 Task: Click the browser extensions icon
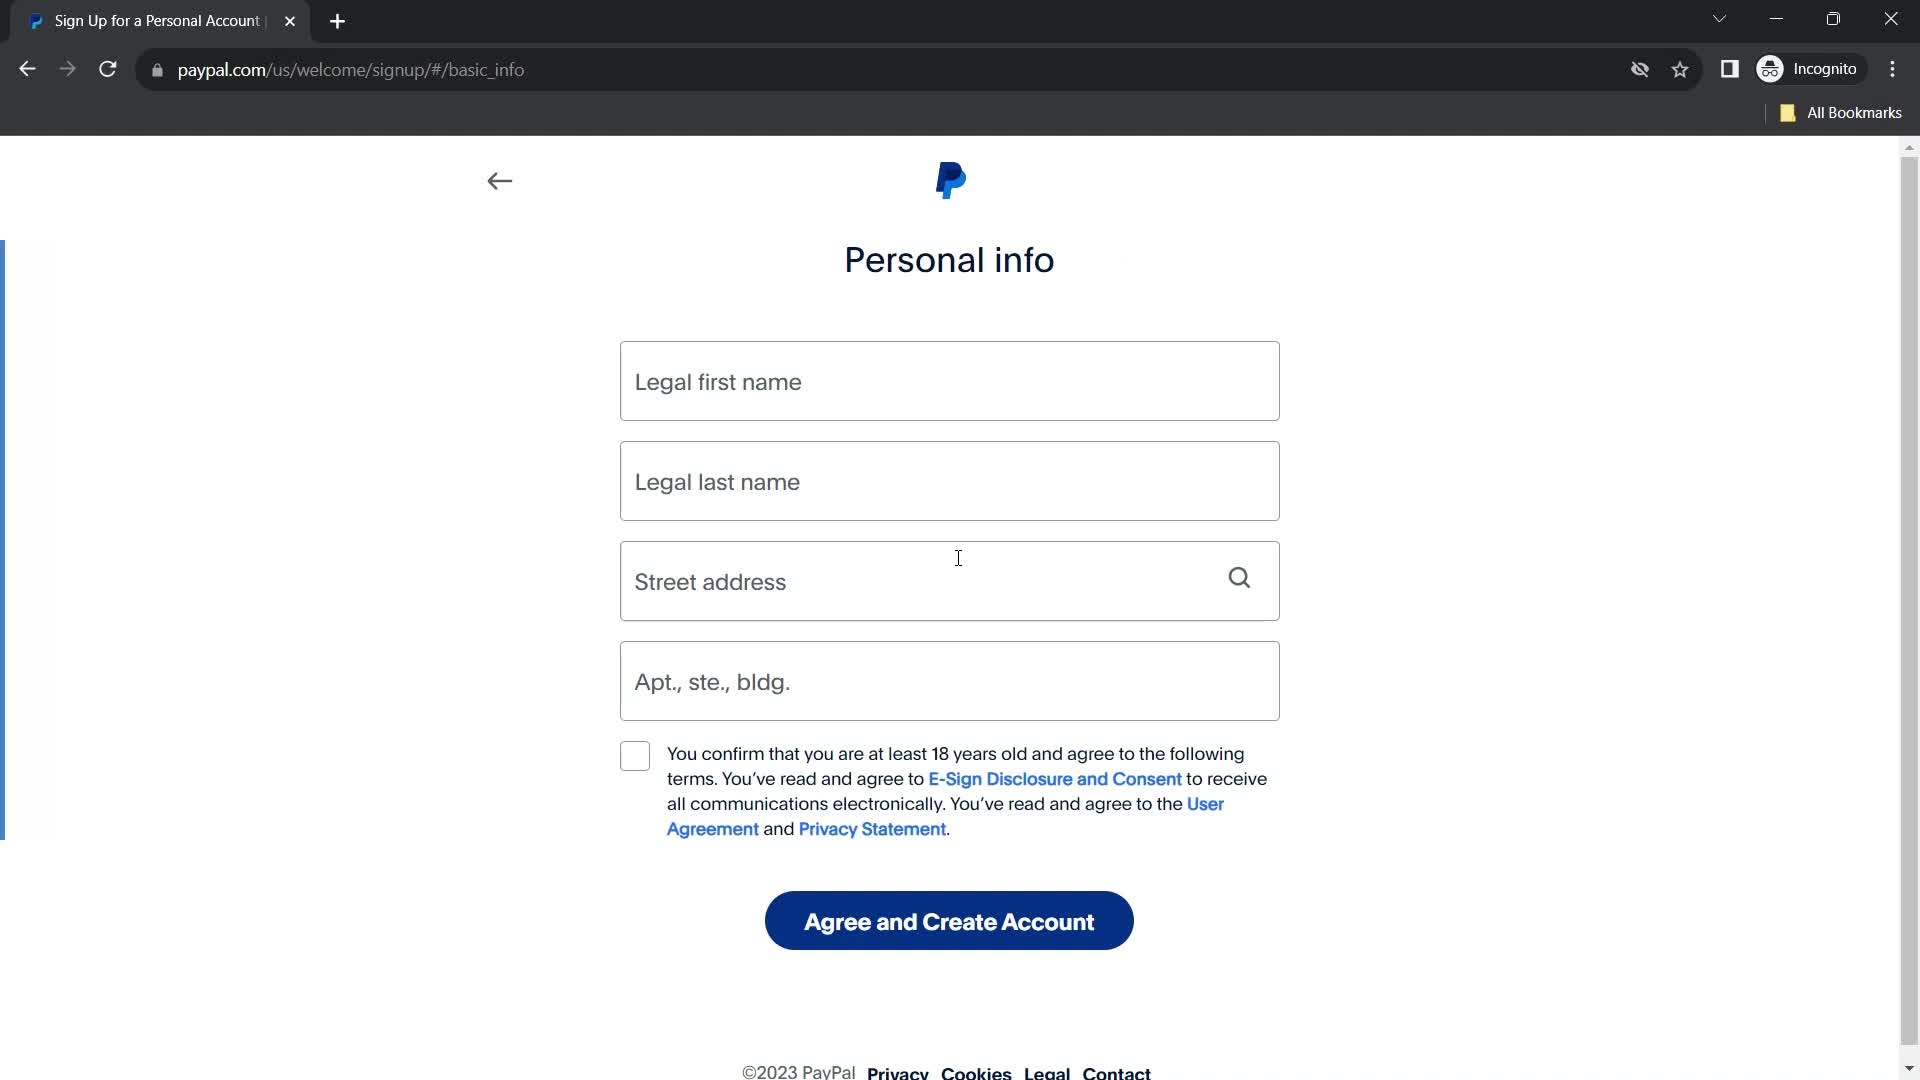point(1731,69)
